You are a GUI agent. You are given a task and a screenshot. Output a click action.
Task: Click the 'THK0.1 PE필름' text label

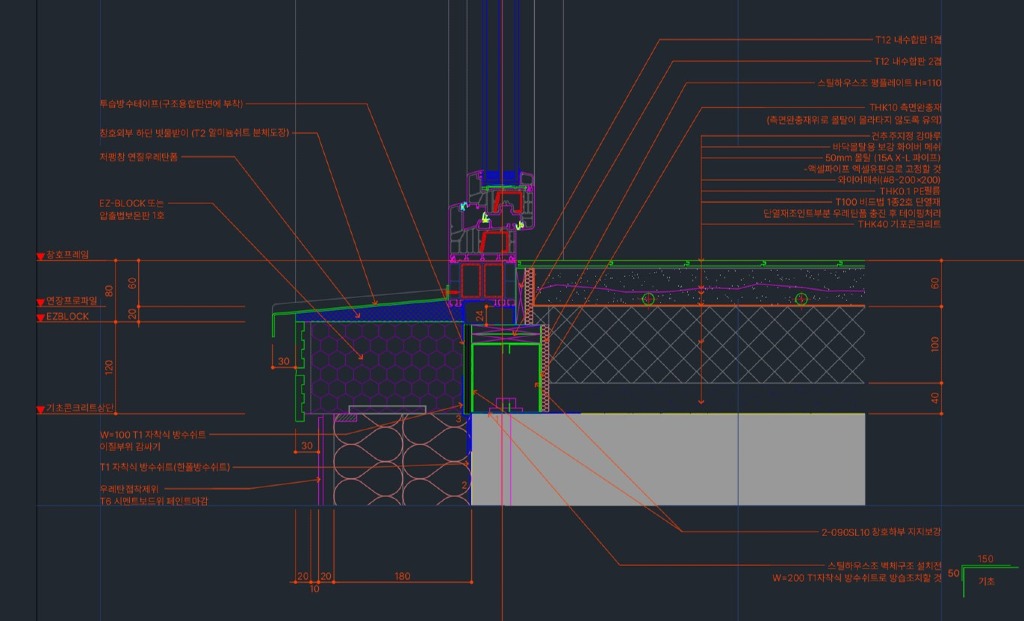pos(910,190)
